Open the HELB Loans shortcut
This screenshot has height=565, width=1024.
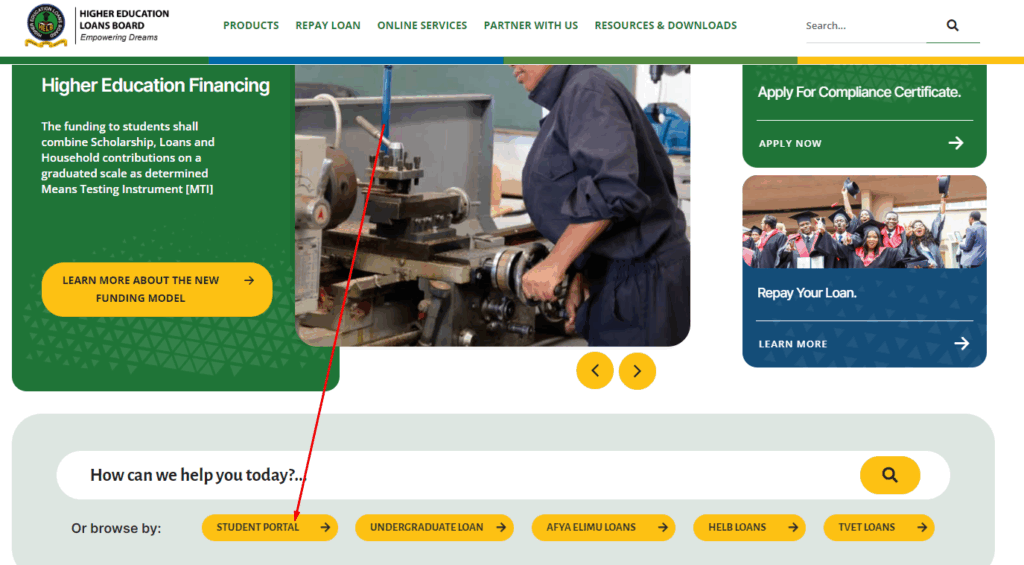tap(748, 527)
